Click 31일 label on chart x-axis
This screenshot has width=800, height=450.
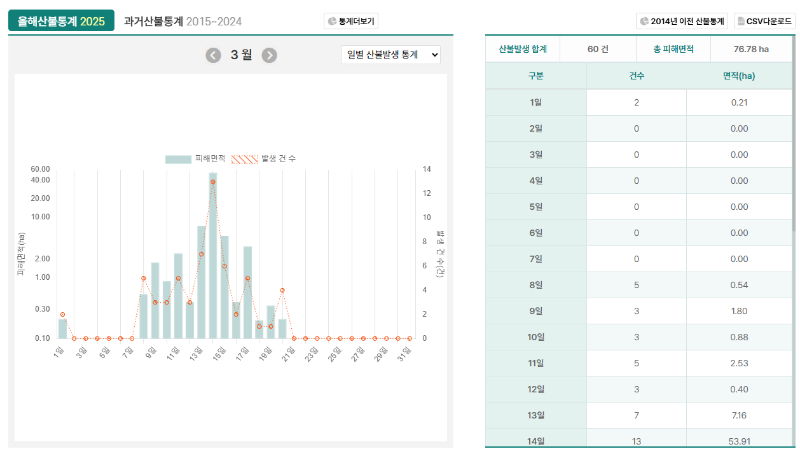tap(404, 353)
